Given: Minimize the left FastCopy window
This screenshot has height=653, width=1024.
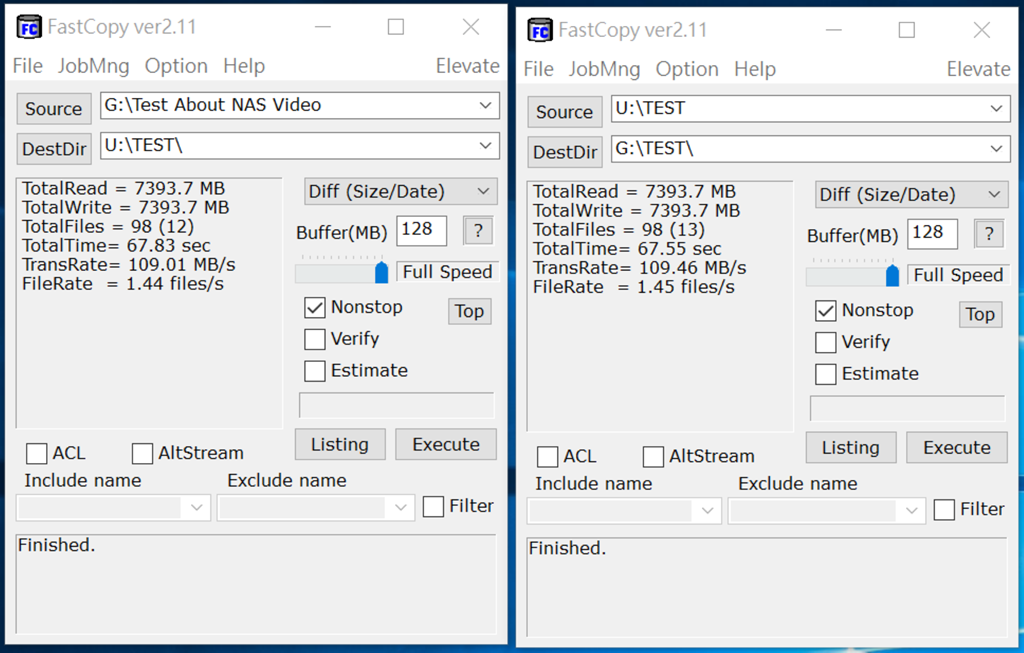Looking at the screenshot, I should coord(323,27).
